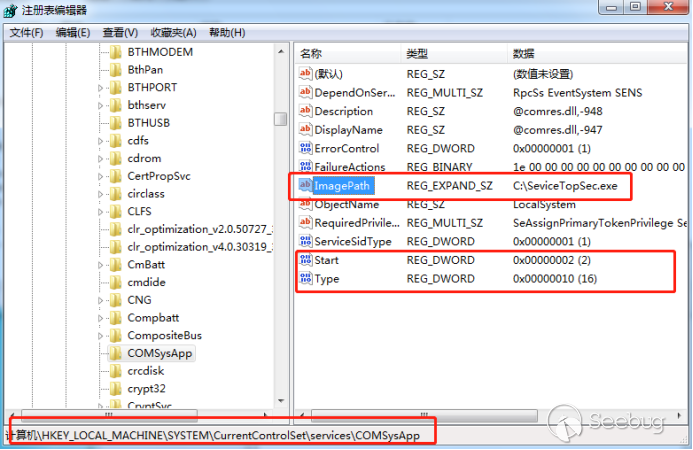Viewport: 693px width, 450px height.
Task: Click the tree pane vertical scrollbar thumb
Action: click(281, 119)
